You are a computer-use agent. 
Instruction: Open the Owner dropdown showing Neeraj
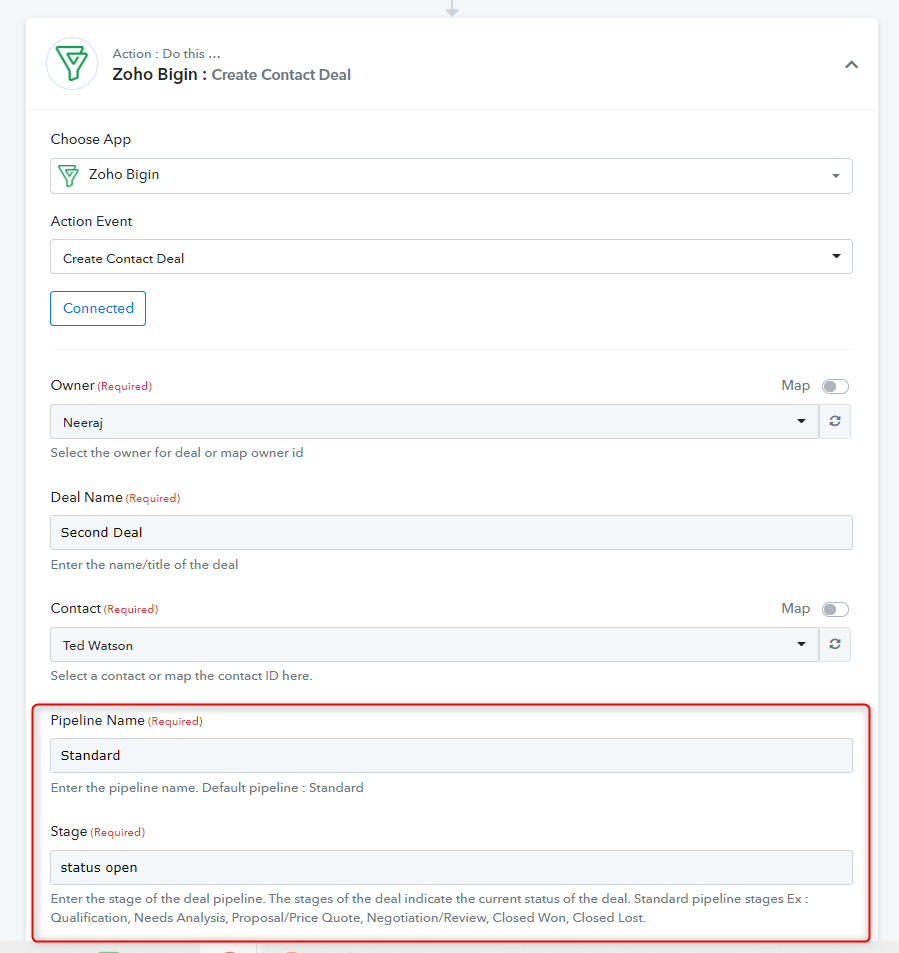click(x=434, y=422)
